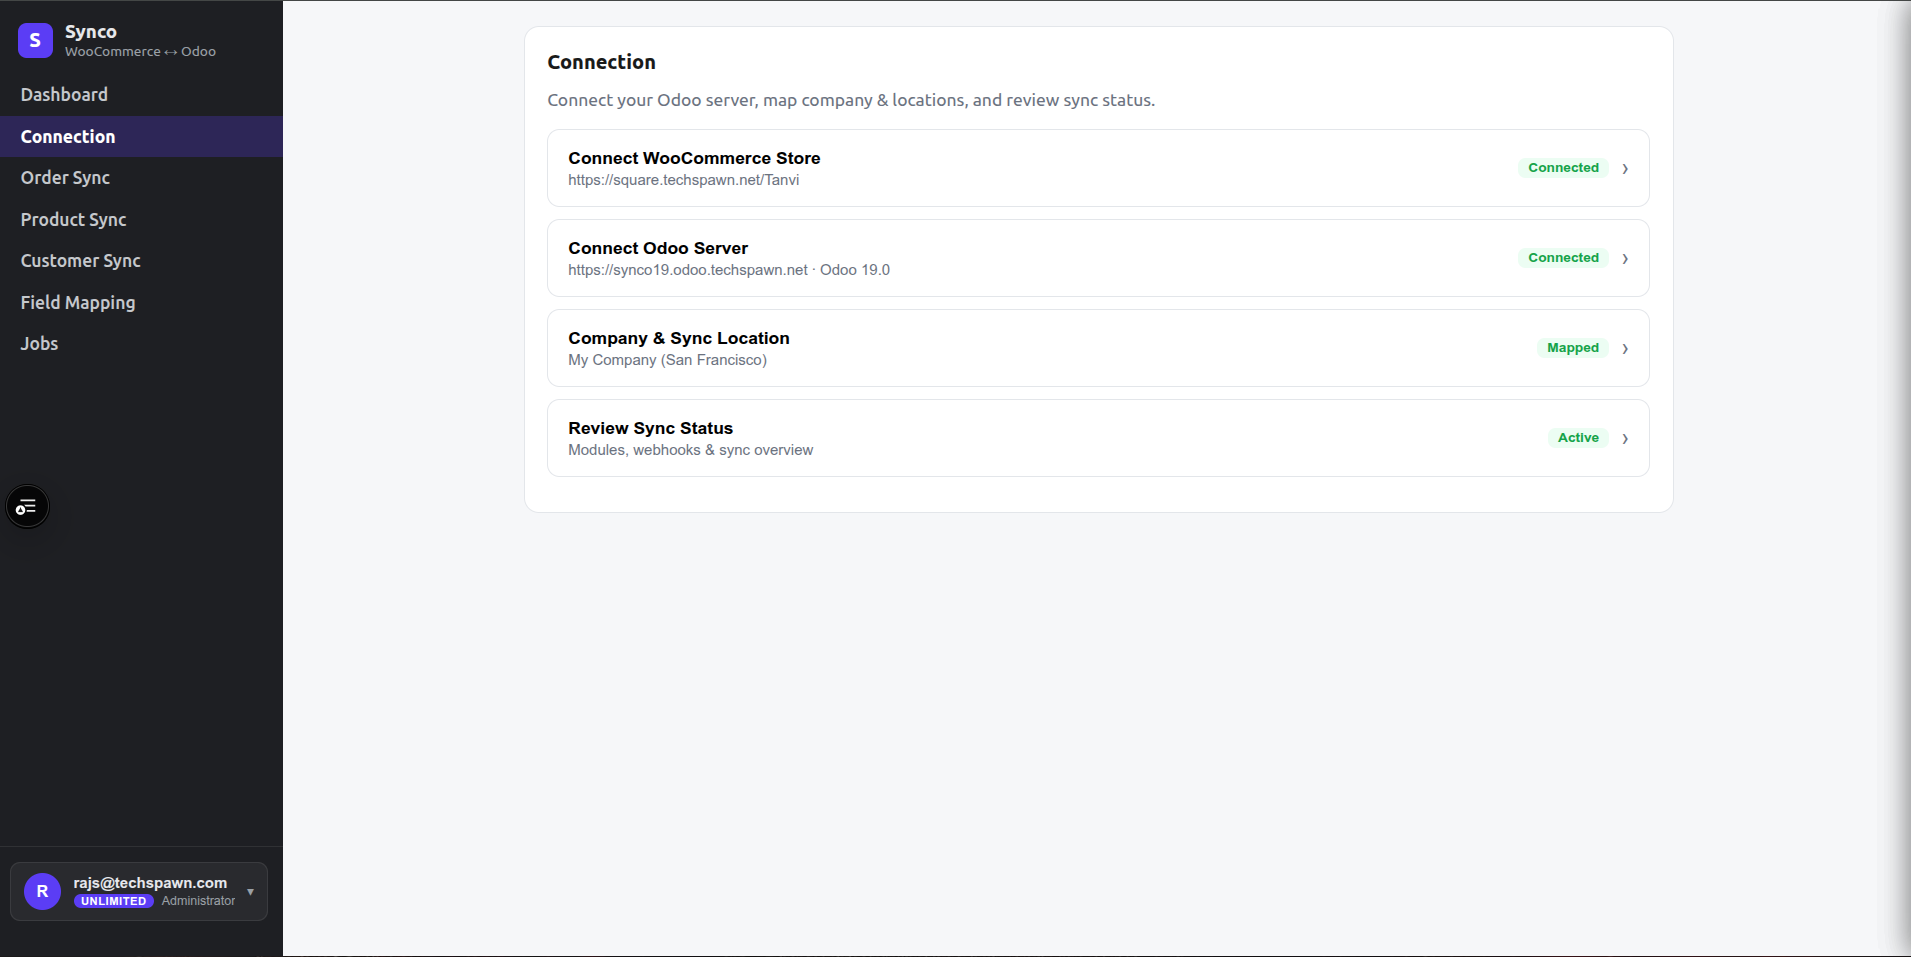Click the UNLIMITED plan badge
1911x957 pixels.
(113, 901)
